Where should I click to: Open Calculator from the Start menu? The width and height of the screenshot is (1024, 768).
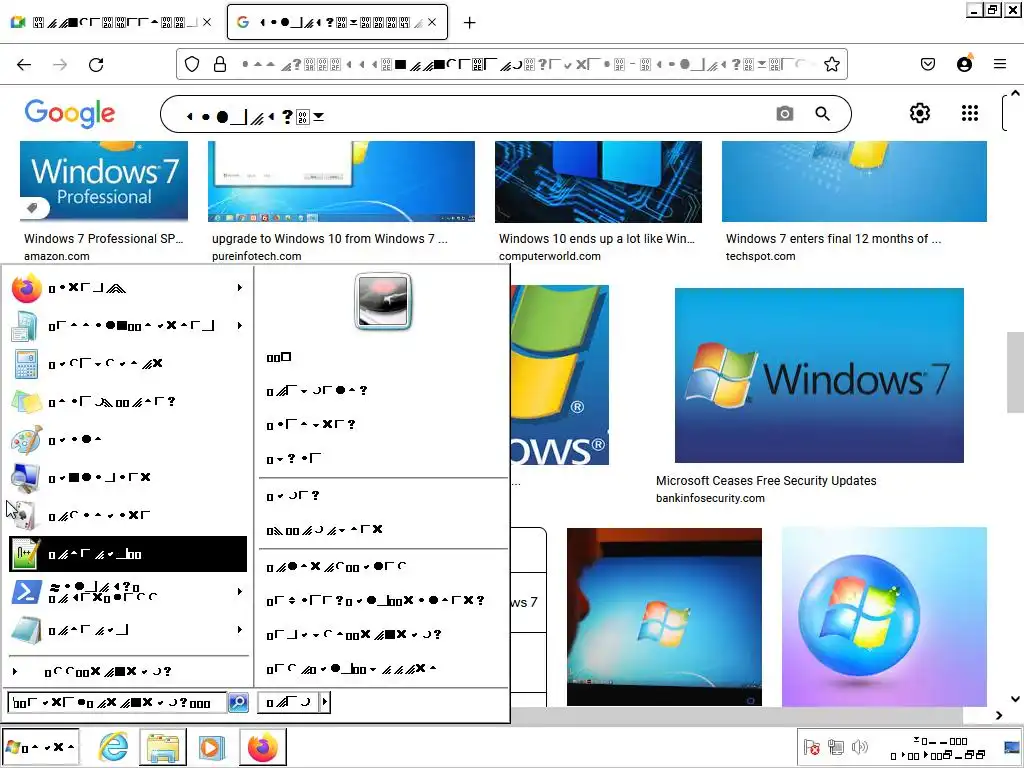[x=128, y=363]
